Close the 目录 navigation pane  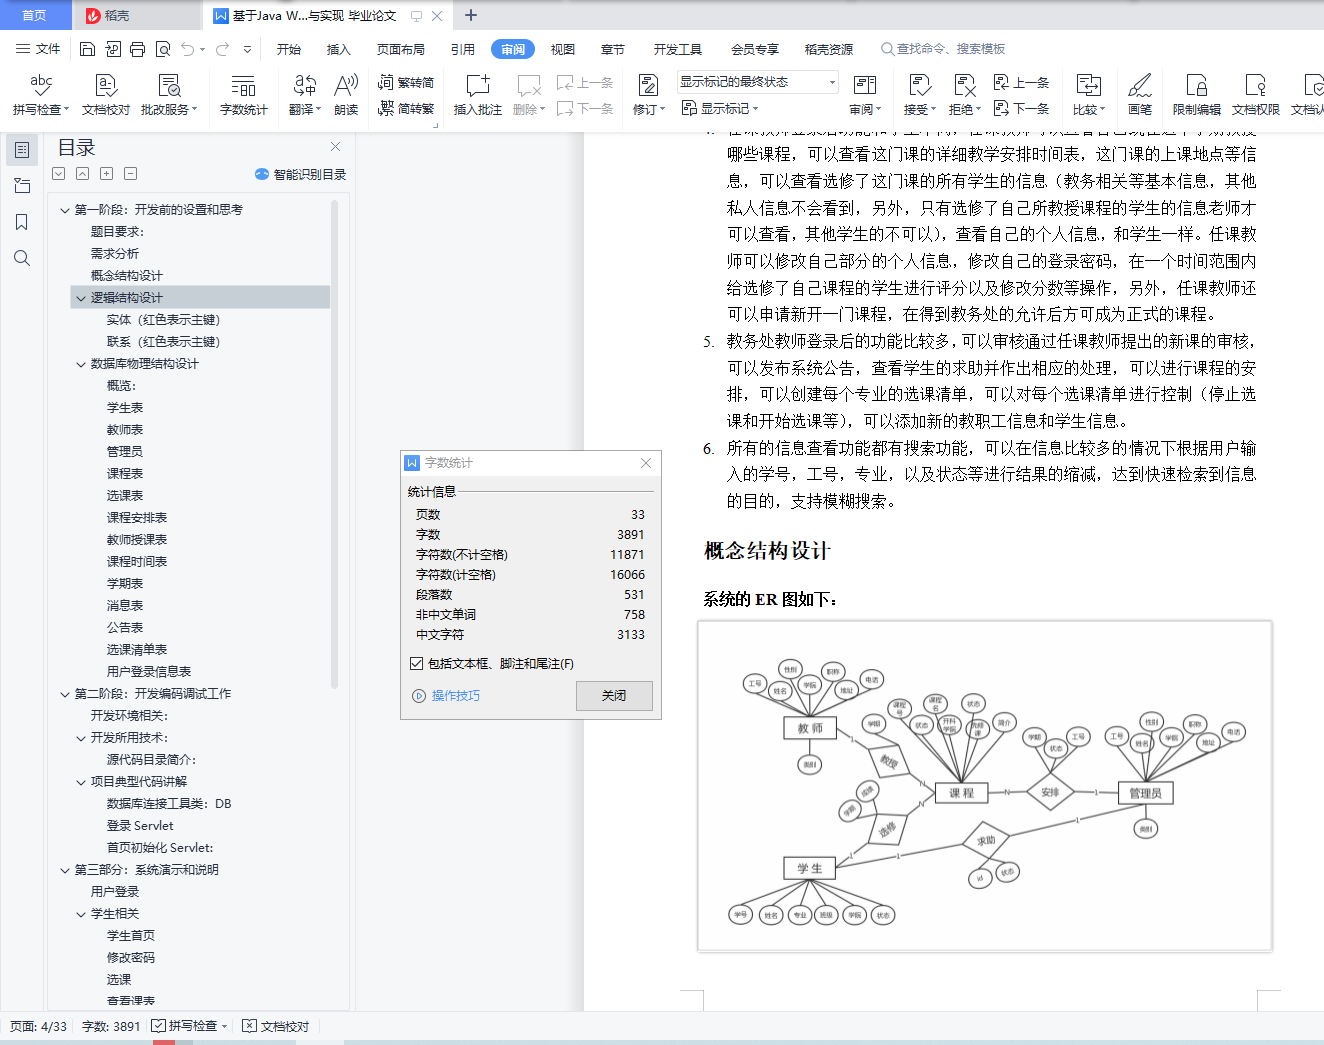pos(336,146)
